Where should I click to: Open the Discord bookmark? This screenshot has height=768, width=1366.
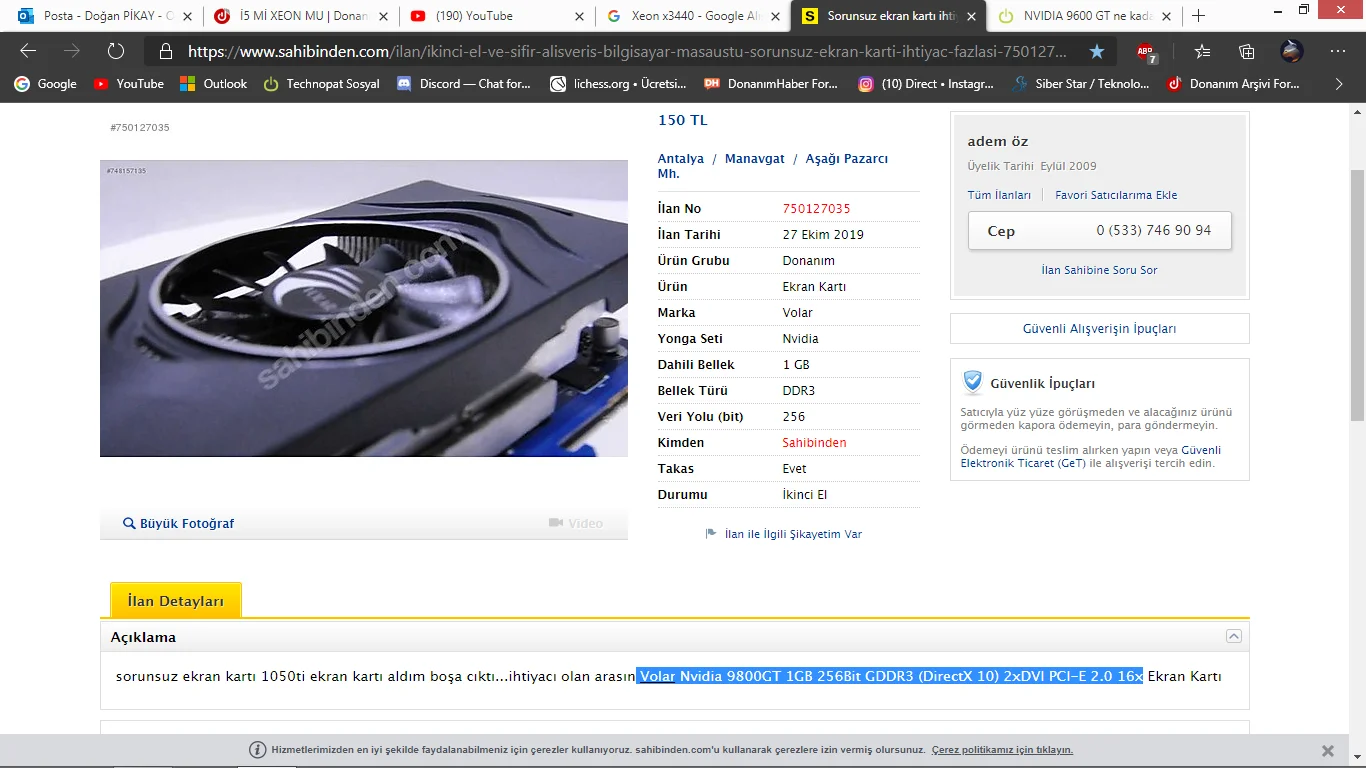[x=463, y=84]
